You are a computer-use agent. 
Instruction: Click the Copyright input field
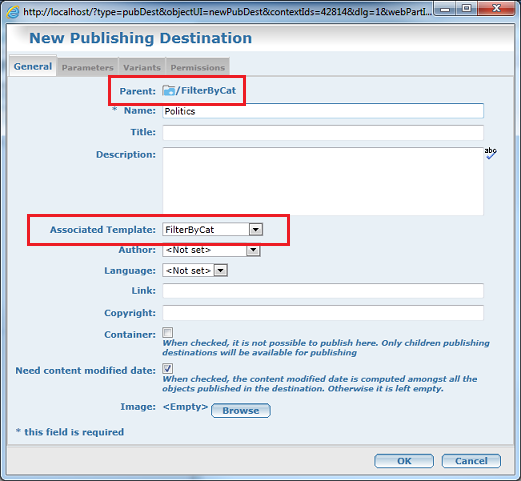pos(323,313)
